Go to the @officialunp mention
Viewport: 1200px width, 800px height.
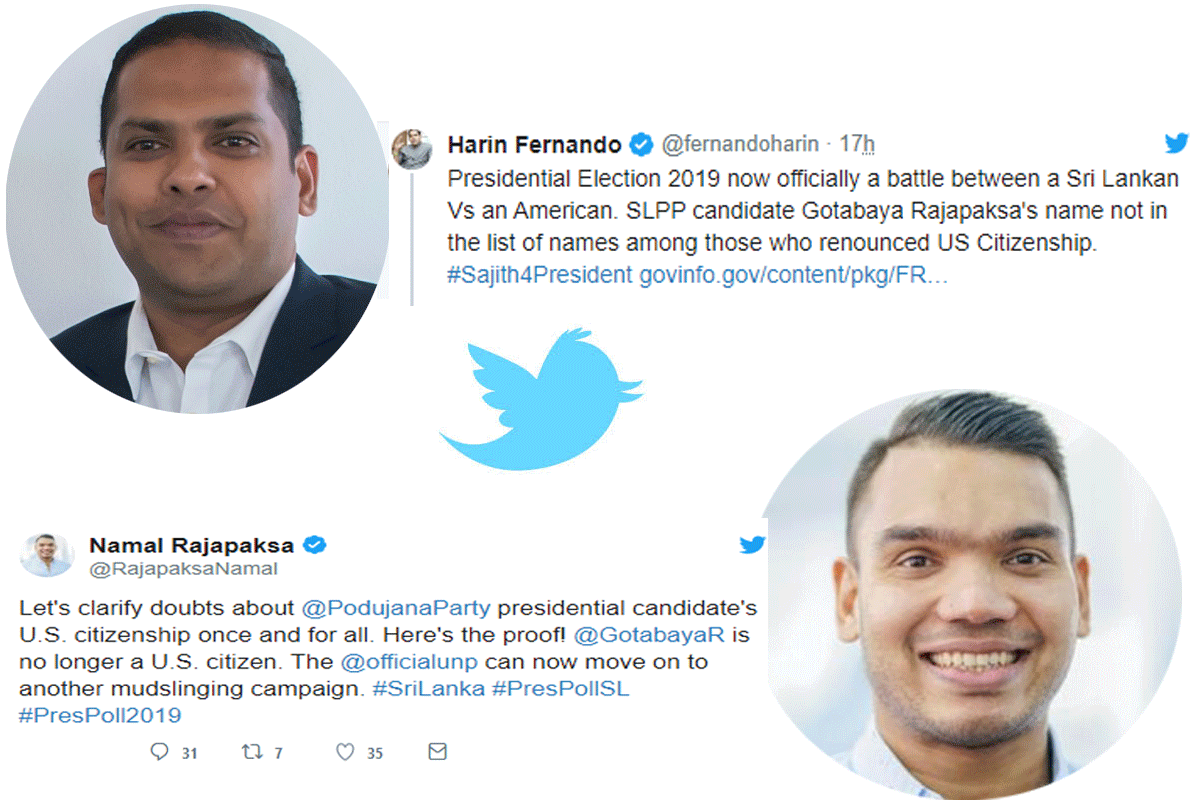[x=409, y=662]
